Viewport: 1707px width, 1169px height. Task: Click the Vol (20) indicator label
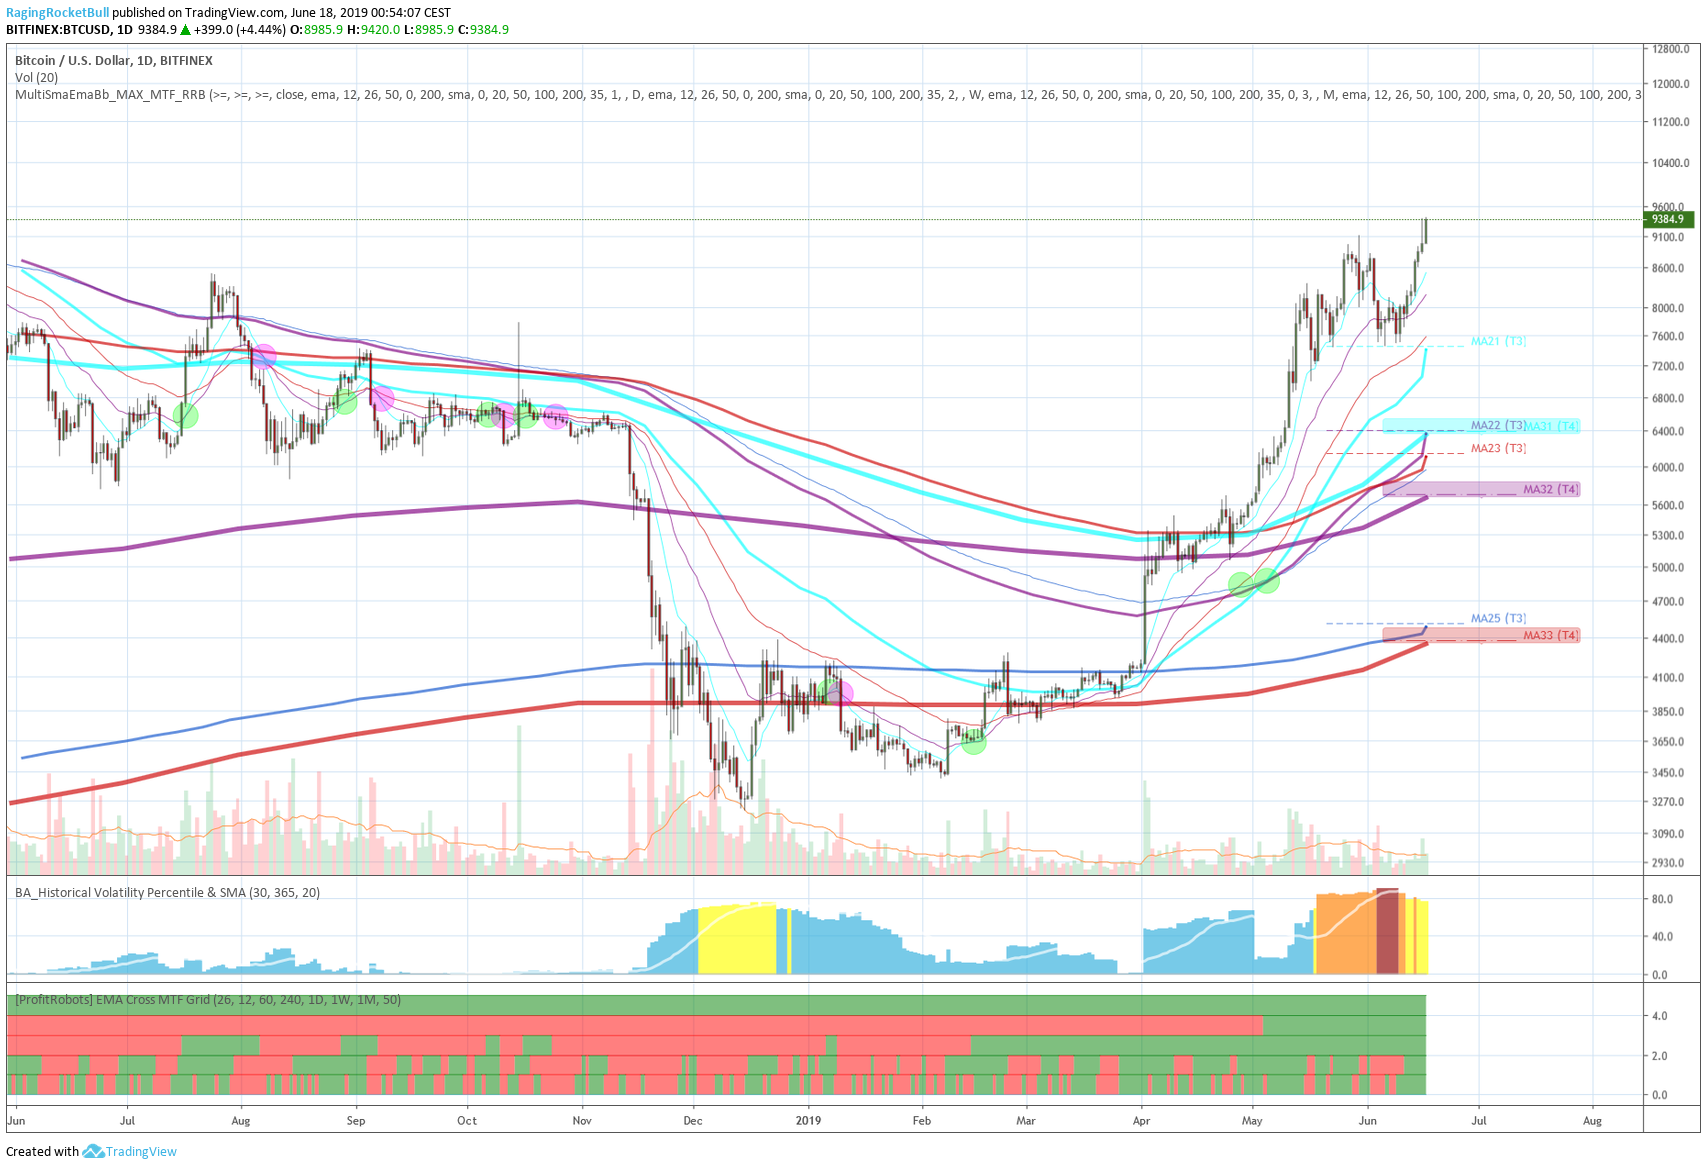pyautogui.click(x=36, y=77)
